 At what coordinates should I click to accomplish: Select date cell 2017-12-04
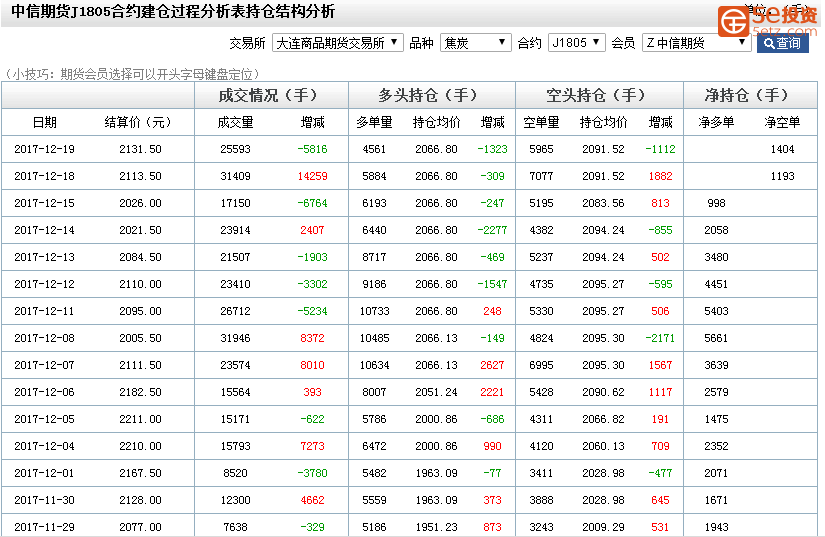tap(44, 446)
